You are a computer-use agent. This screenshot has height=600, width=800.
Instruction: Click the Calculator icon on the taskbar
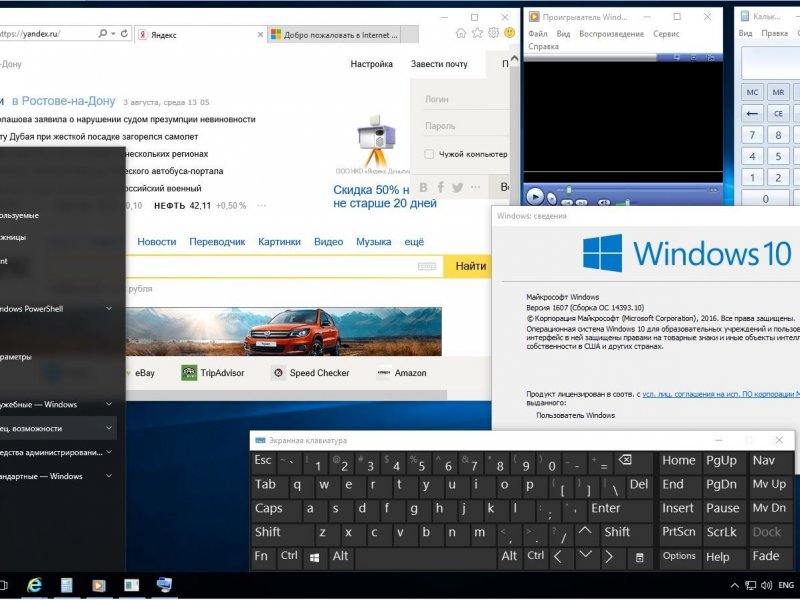[x=66, y=585]
